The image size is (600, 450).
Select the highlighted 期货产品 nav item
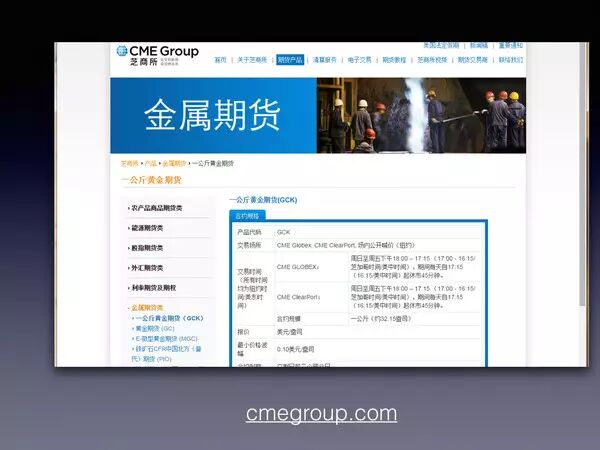pyautogui.click(x=290, y=60)
